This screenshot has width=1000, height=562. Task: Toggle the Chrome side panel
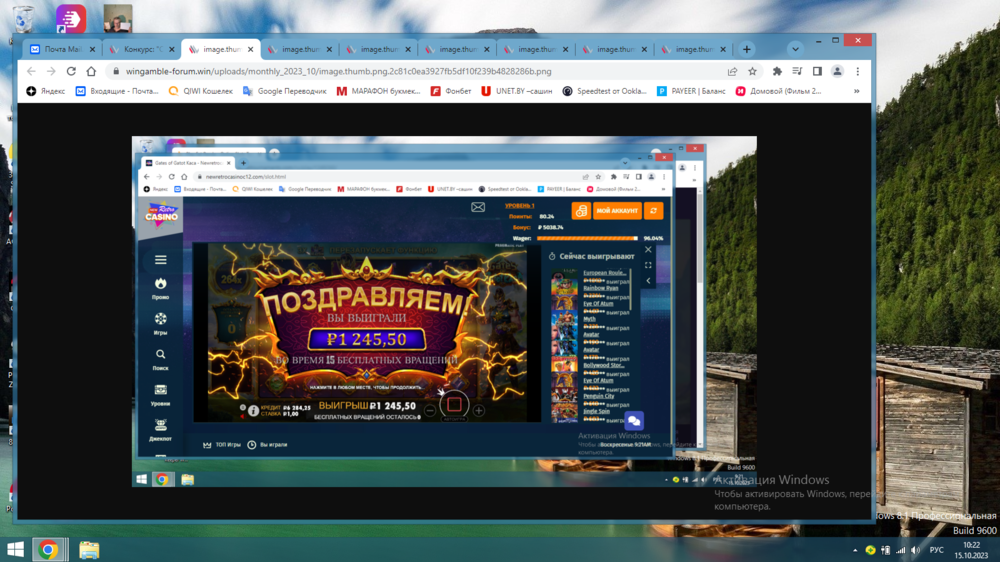click(817, 72)
